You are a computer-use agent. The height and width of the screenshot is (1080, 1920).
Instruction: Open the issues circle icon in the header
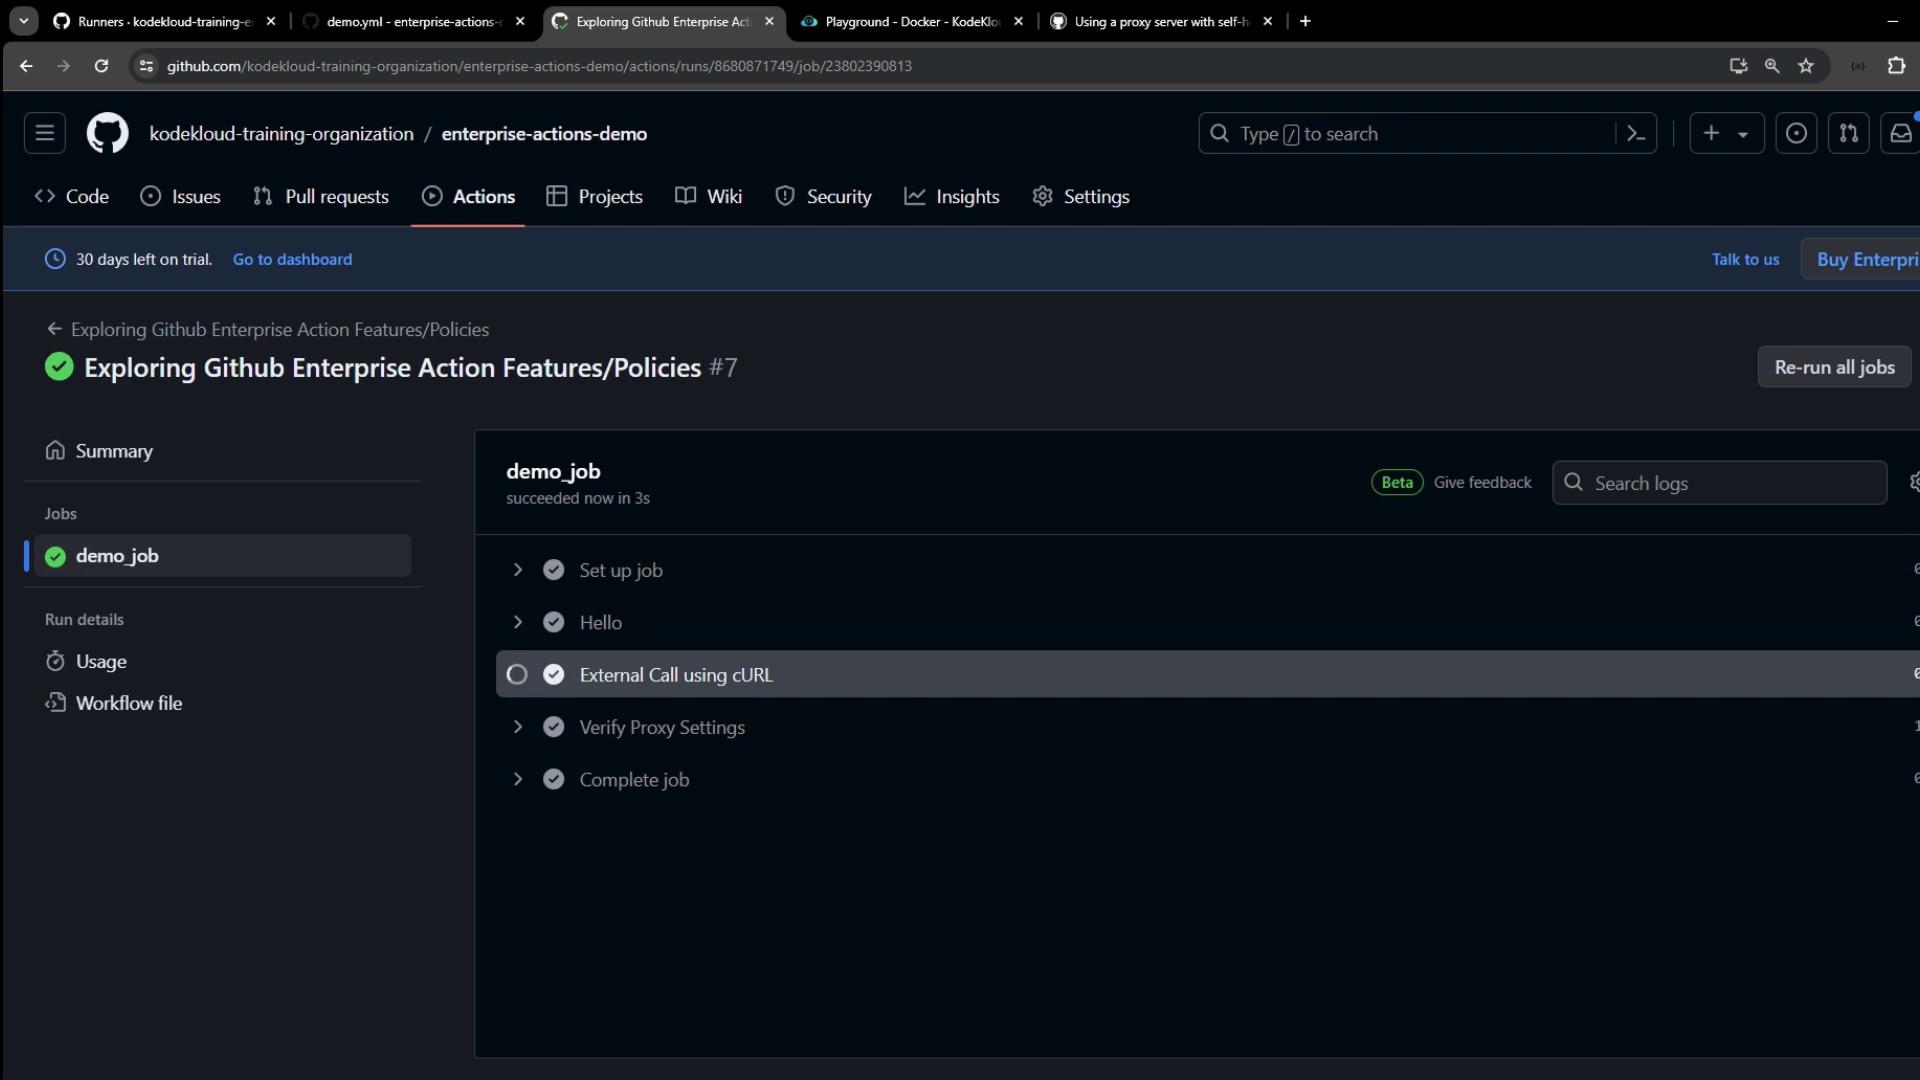(x=1796, y=133)
